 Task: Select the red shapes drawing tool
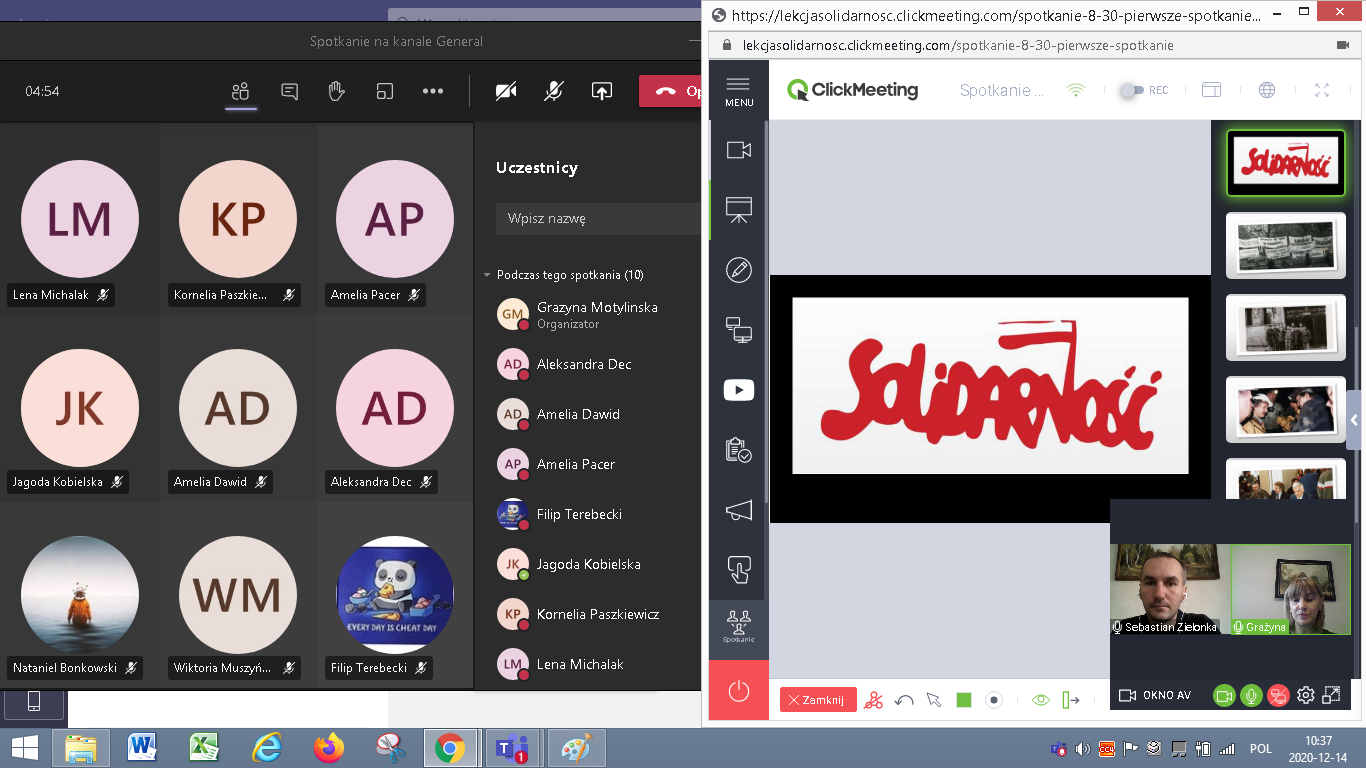click(x=874, y=700)
